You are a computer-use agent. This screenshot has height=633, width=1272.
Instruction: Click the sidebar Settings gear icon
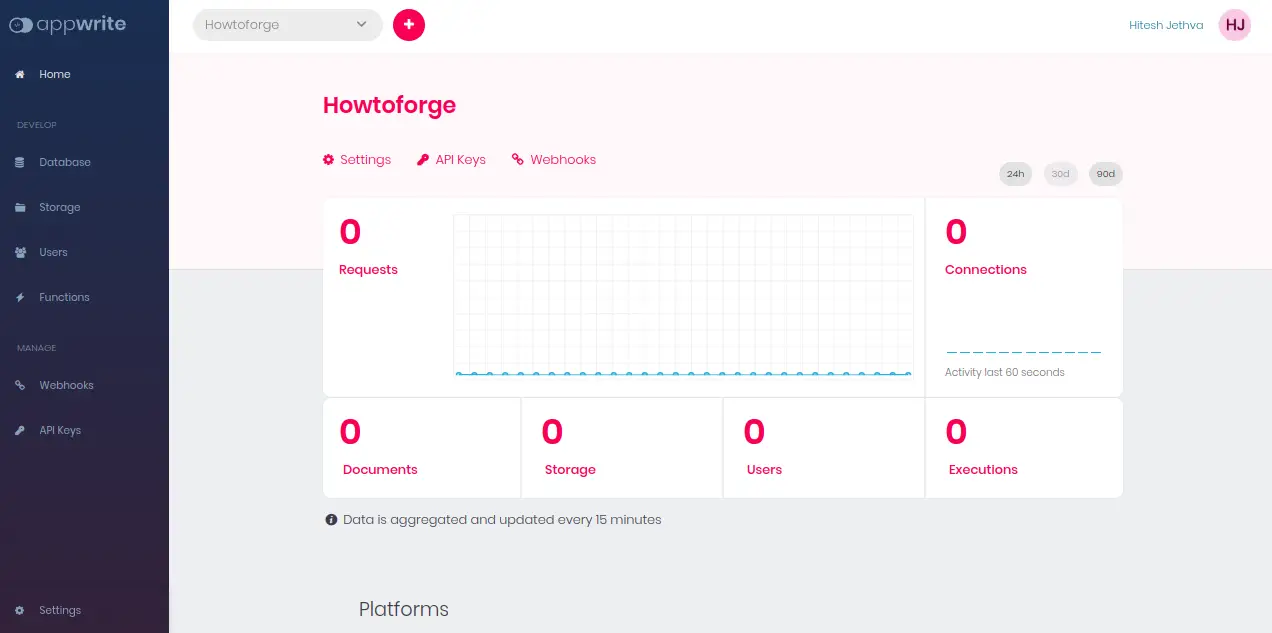point(20,611)
